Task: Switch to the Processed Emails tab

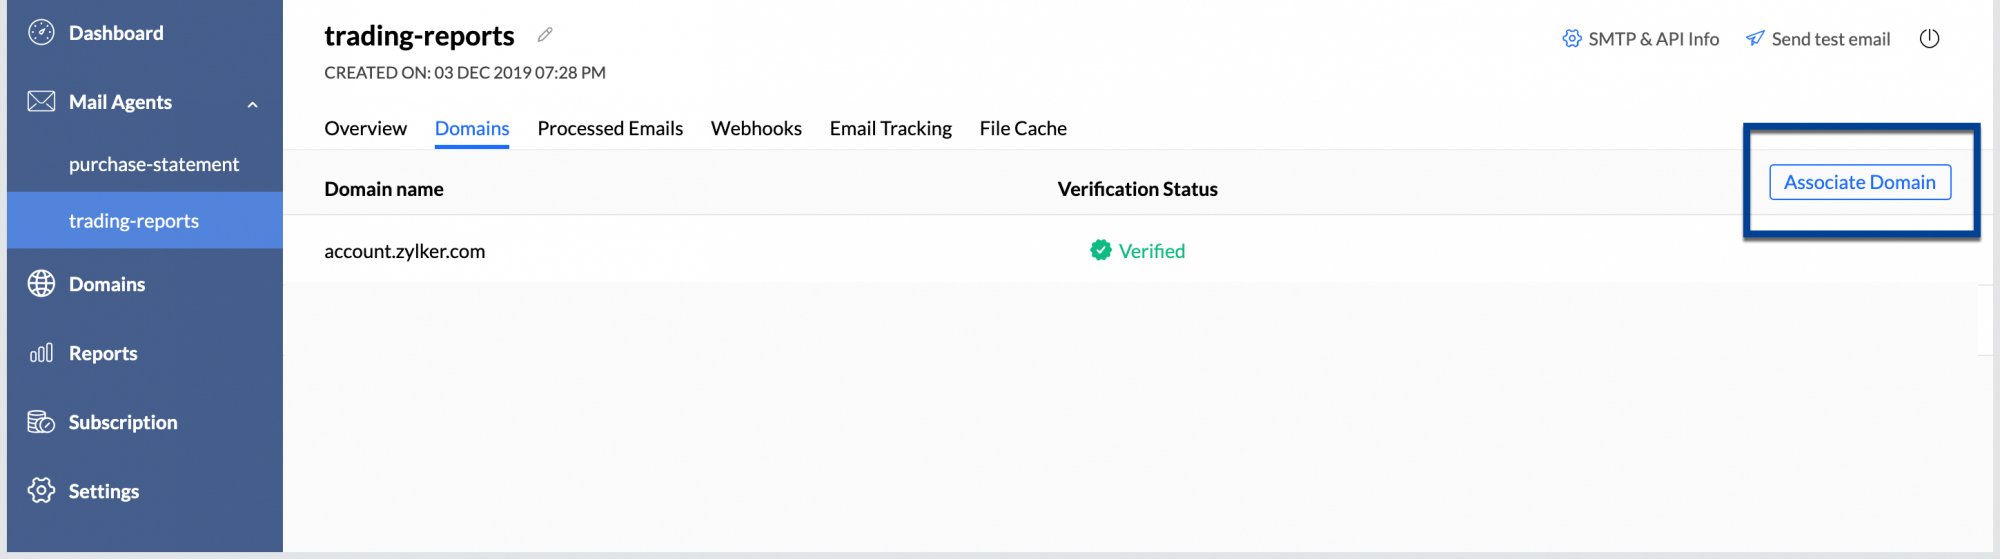Action: coord(610,129)
